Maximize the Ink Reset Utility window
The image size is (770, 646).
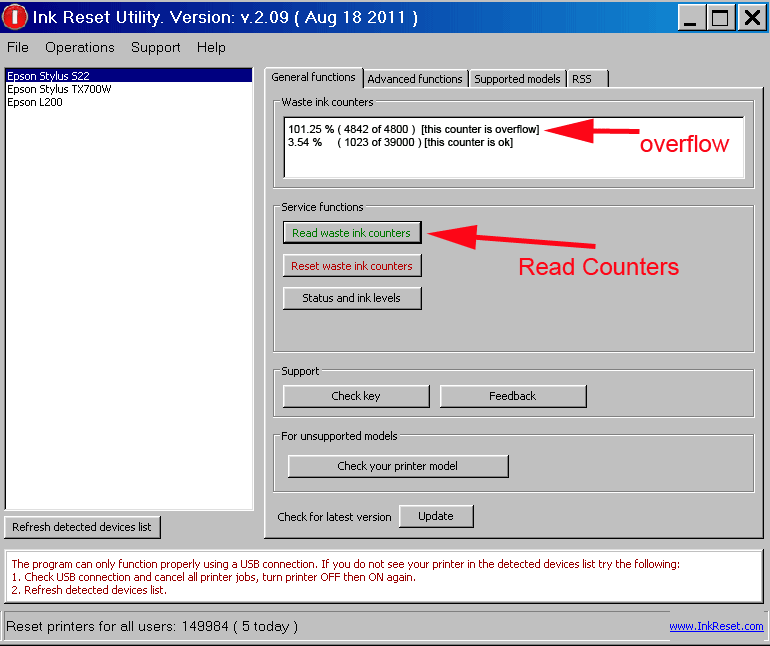coord(720,18)
